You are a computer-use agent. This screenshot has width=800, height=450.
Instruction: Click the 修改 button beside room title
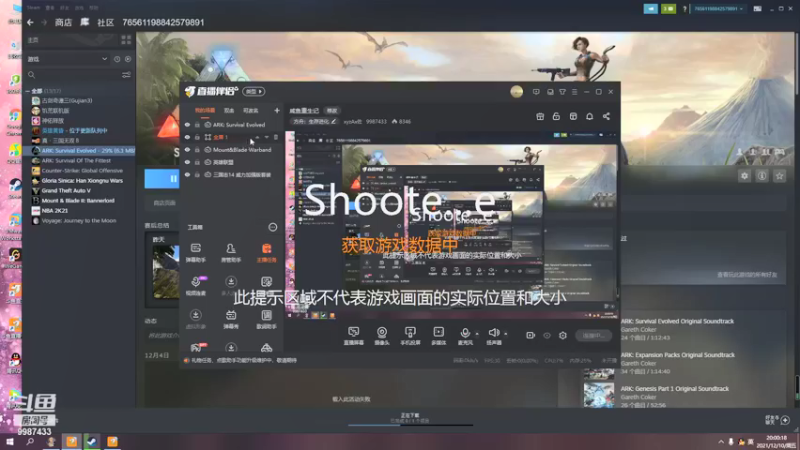[x=332, y=111]
